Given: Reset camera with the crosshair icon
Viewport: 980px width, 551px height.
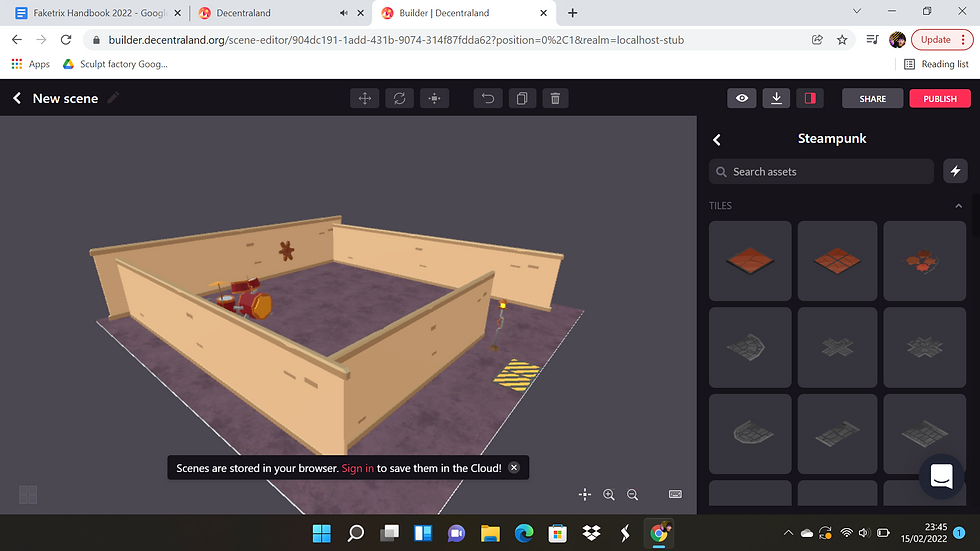Looking at the screenshot, I should coord(584,494).
